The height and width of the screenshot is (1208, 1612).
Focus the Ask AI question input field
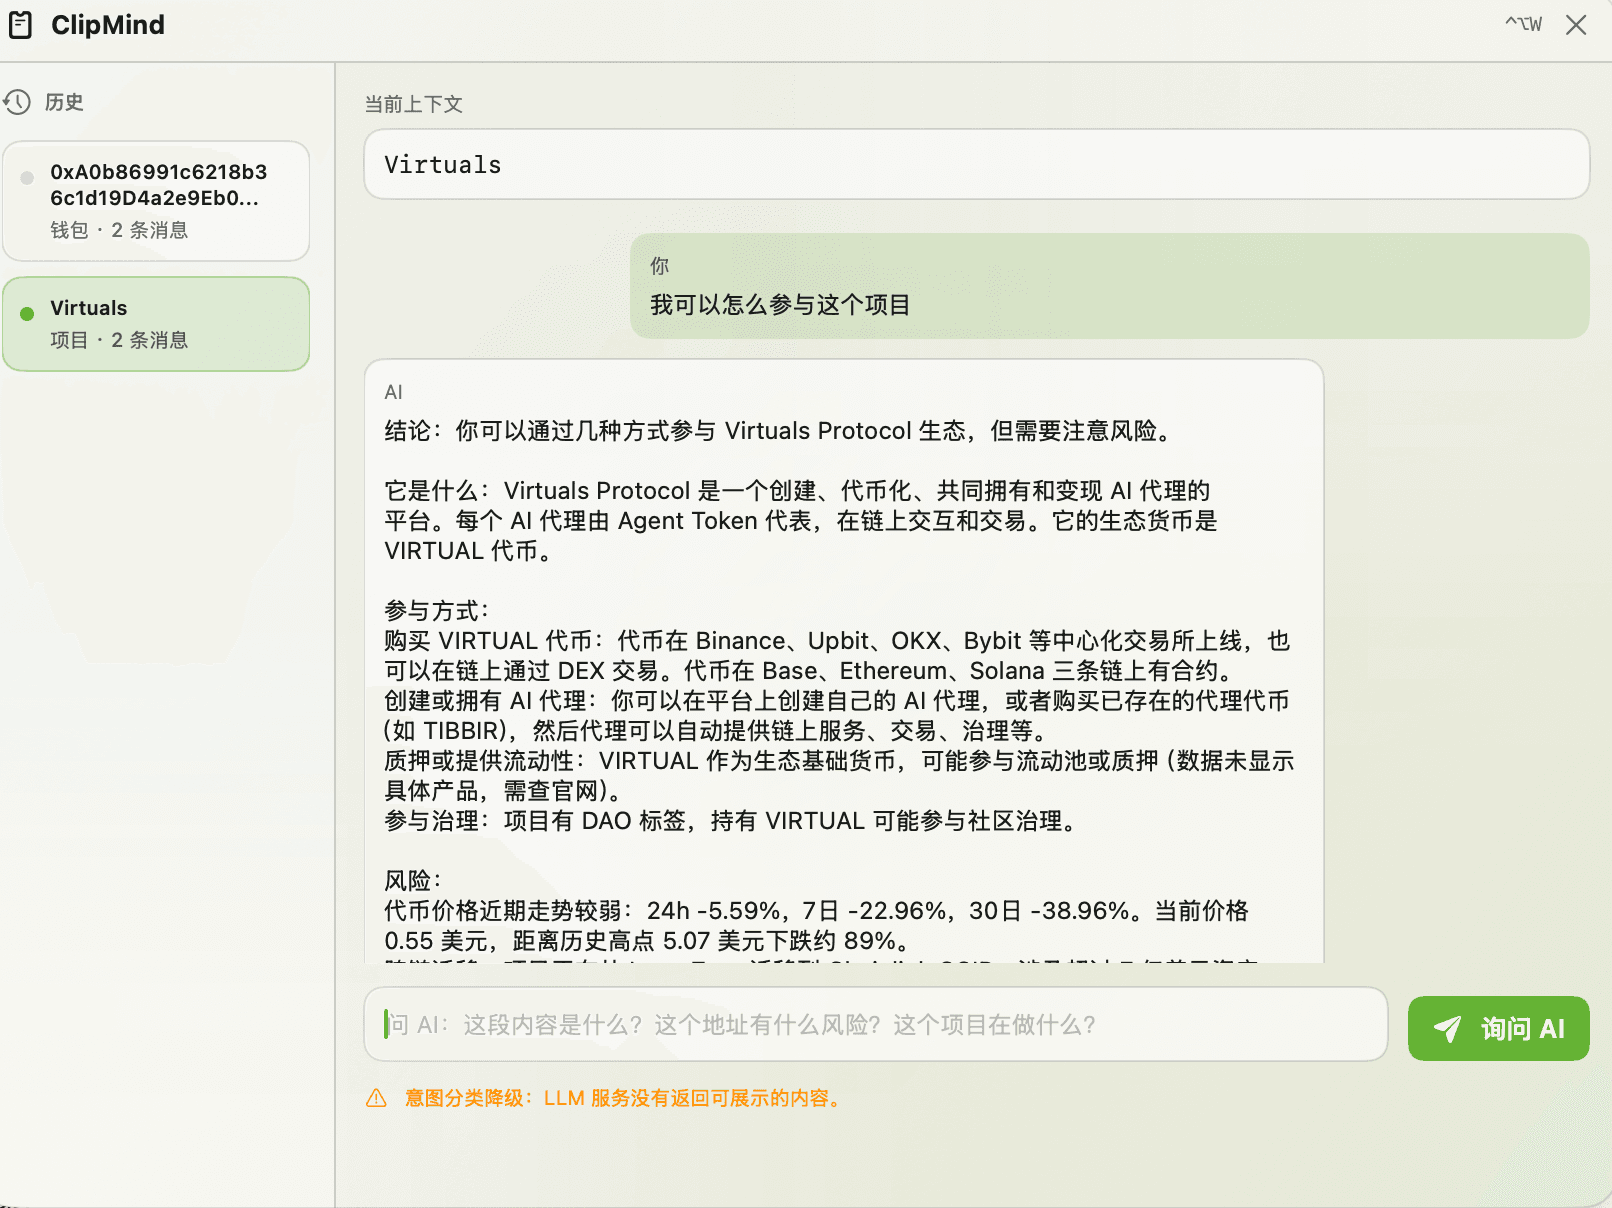(875, 1024)
